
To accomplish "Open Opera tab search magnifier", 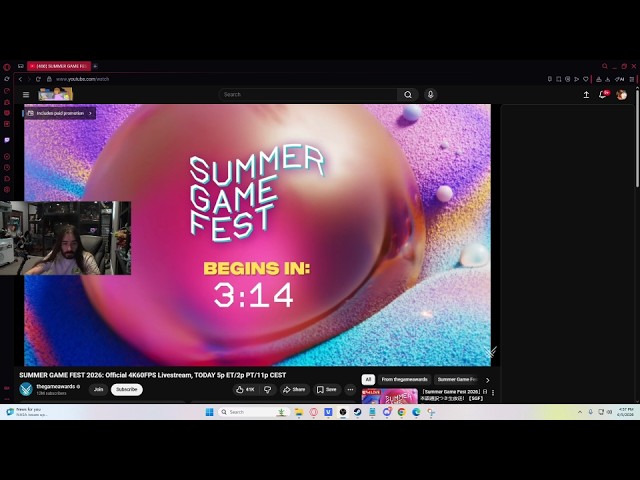I will [x=605, y=66].
